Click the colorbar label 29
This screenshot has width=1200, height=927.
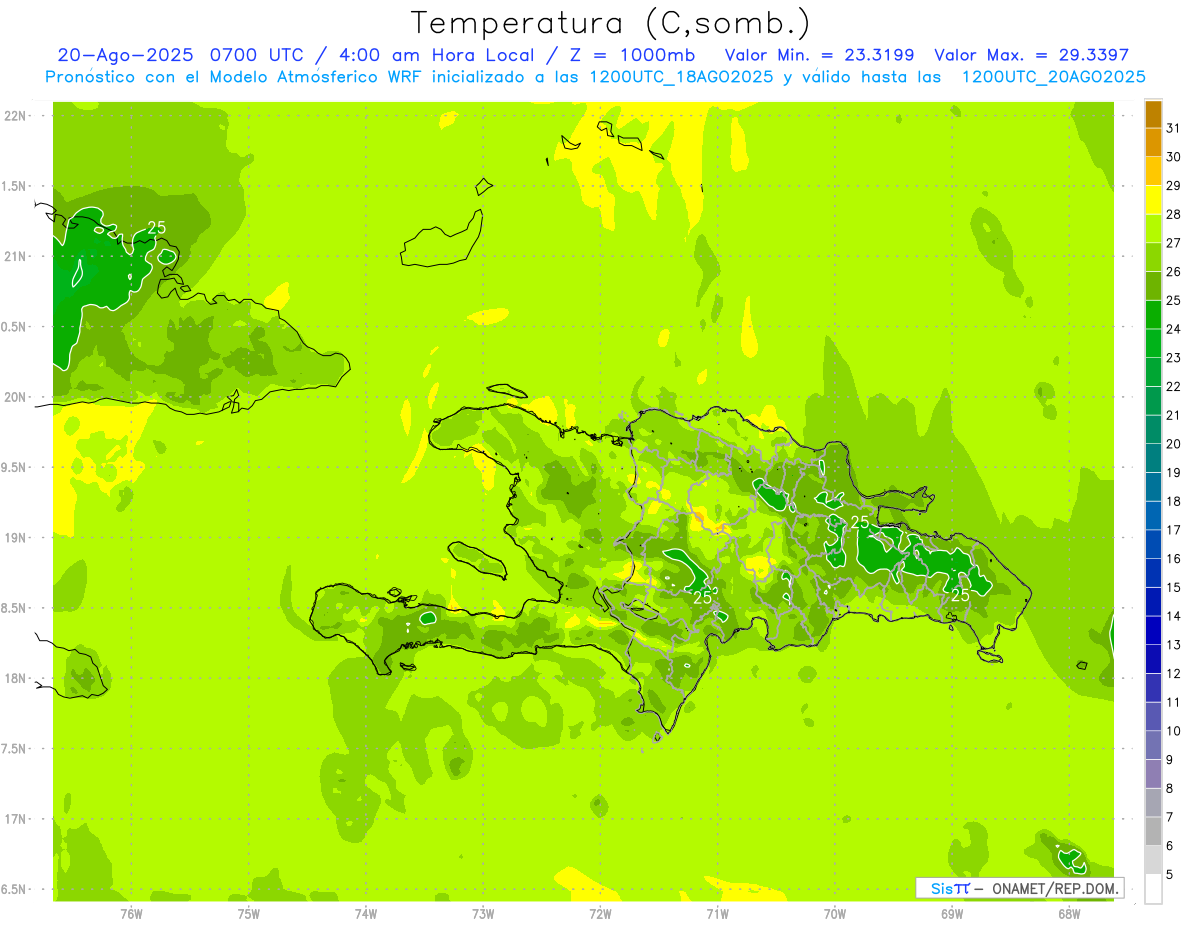pos(1174,185)
